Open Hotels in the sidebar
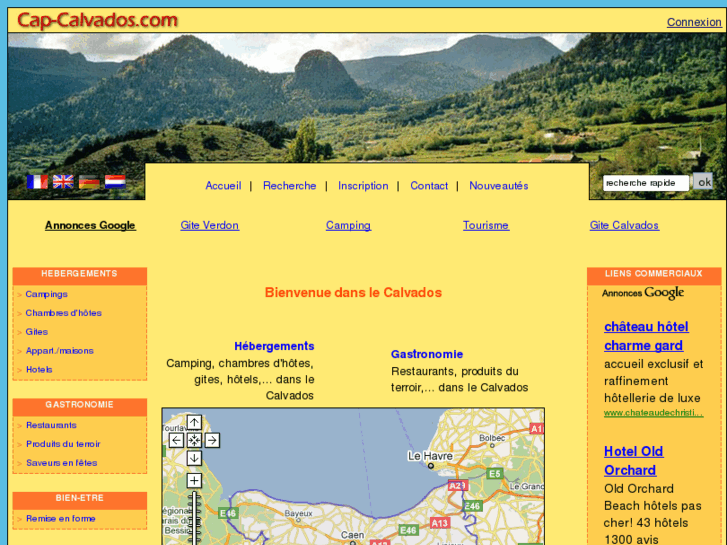 click(x=39, y=370)
